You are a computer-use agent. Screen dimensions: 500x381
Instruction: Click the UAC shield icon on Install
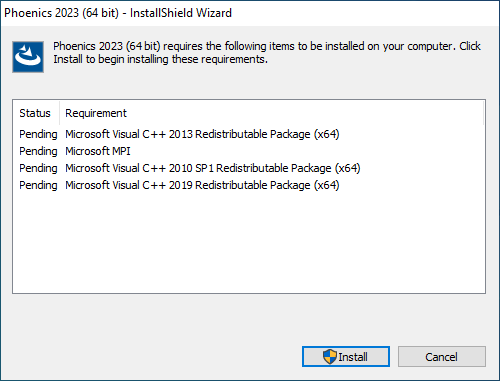(x=329, y=357)
